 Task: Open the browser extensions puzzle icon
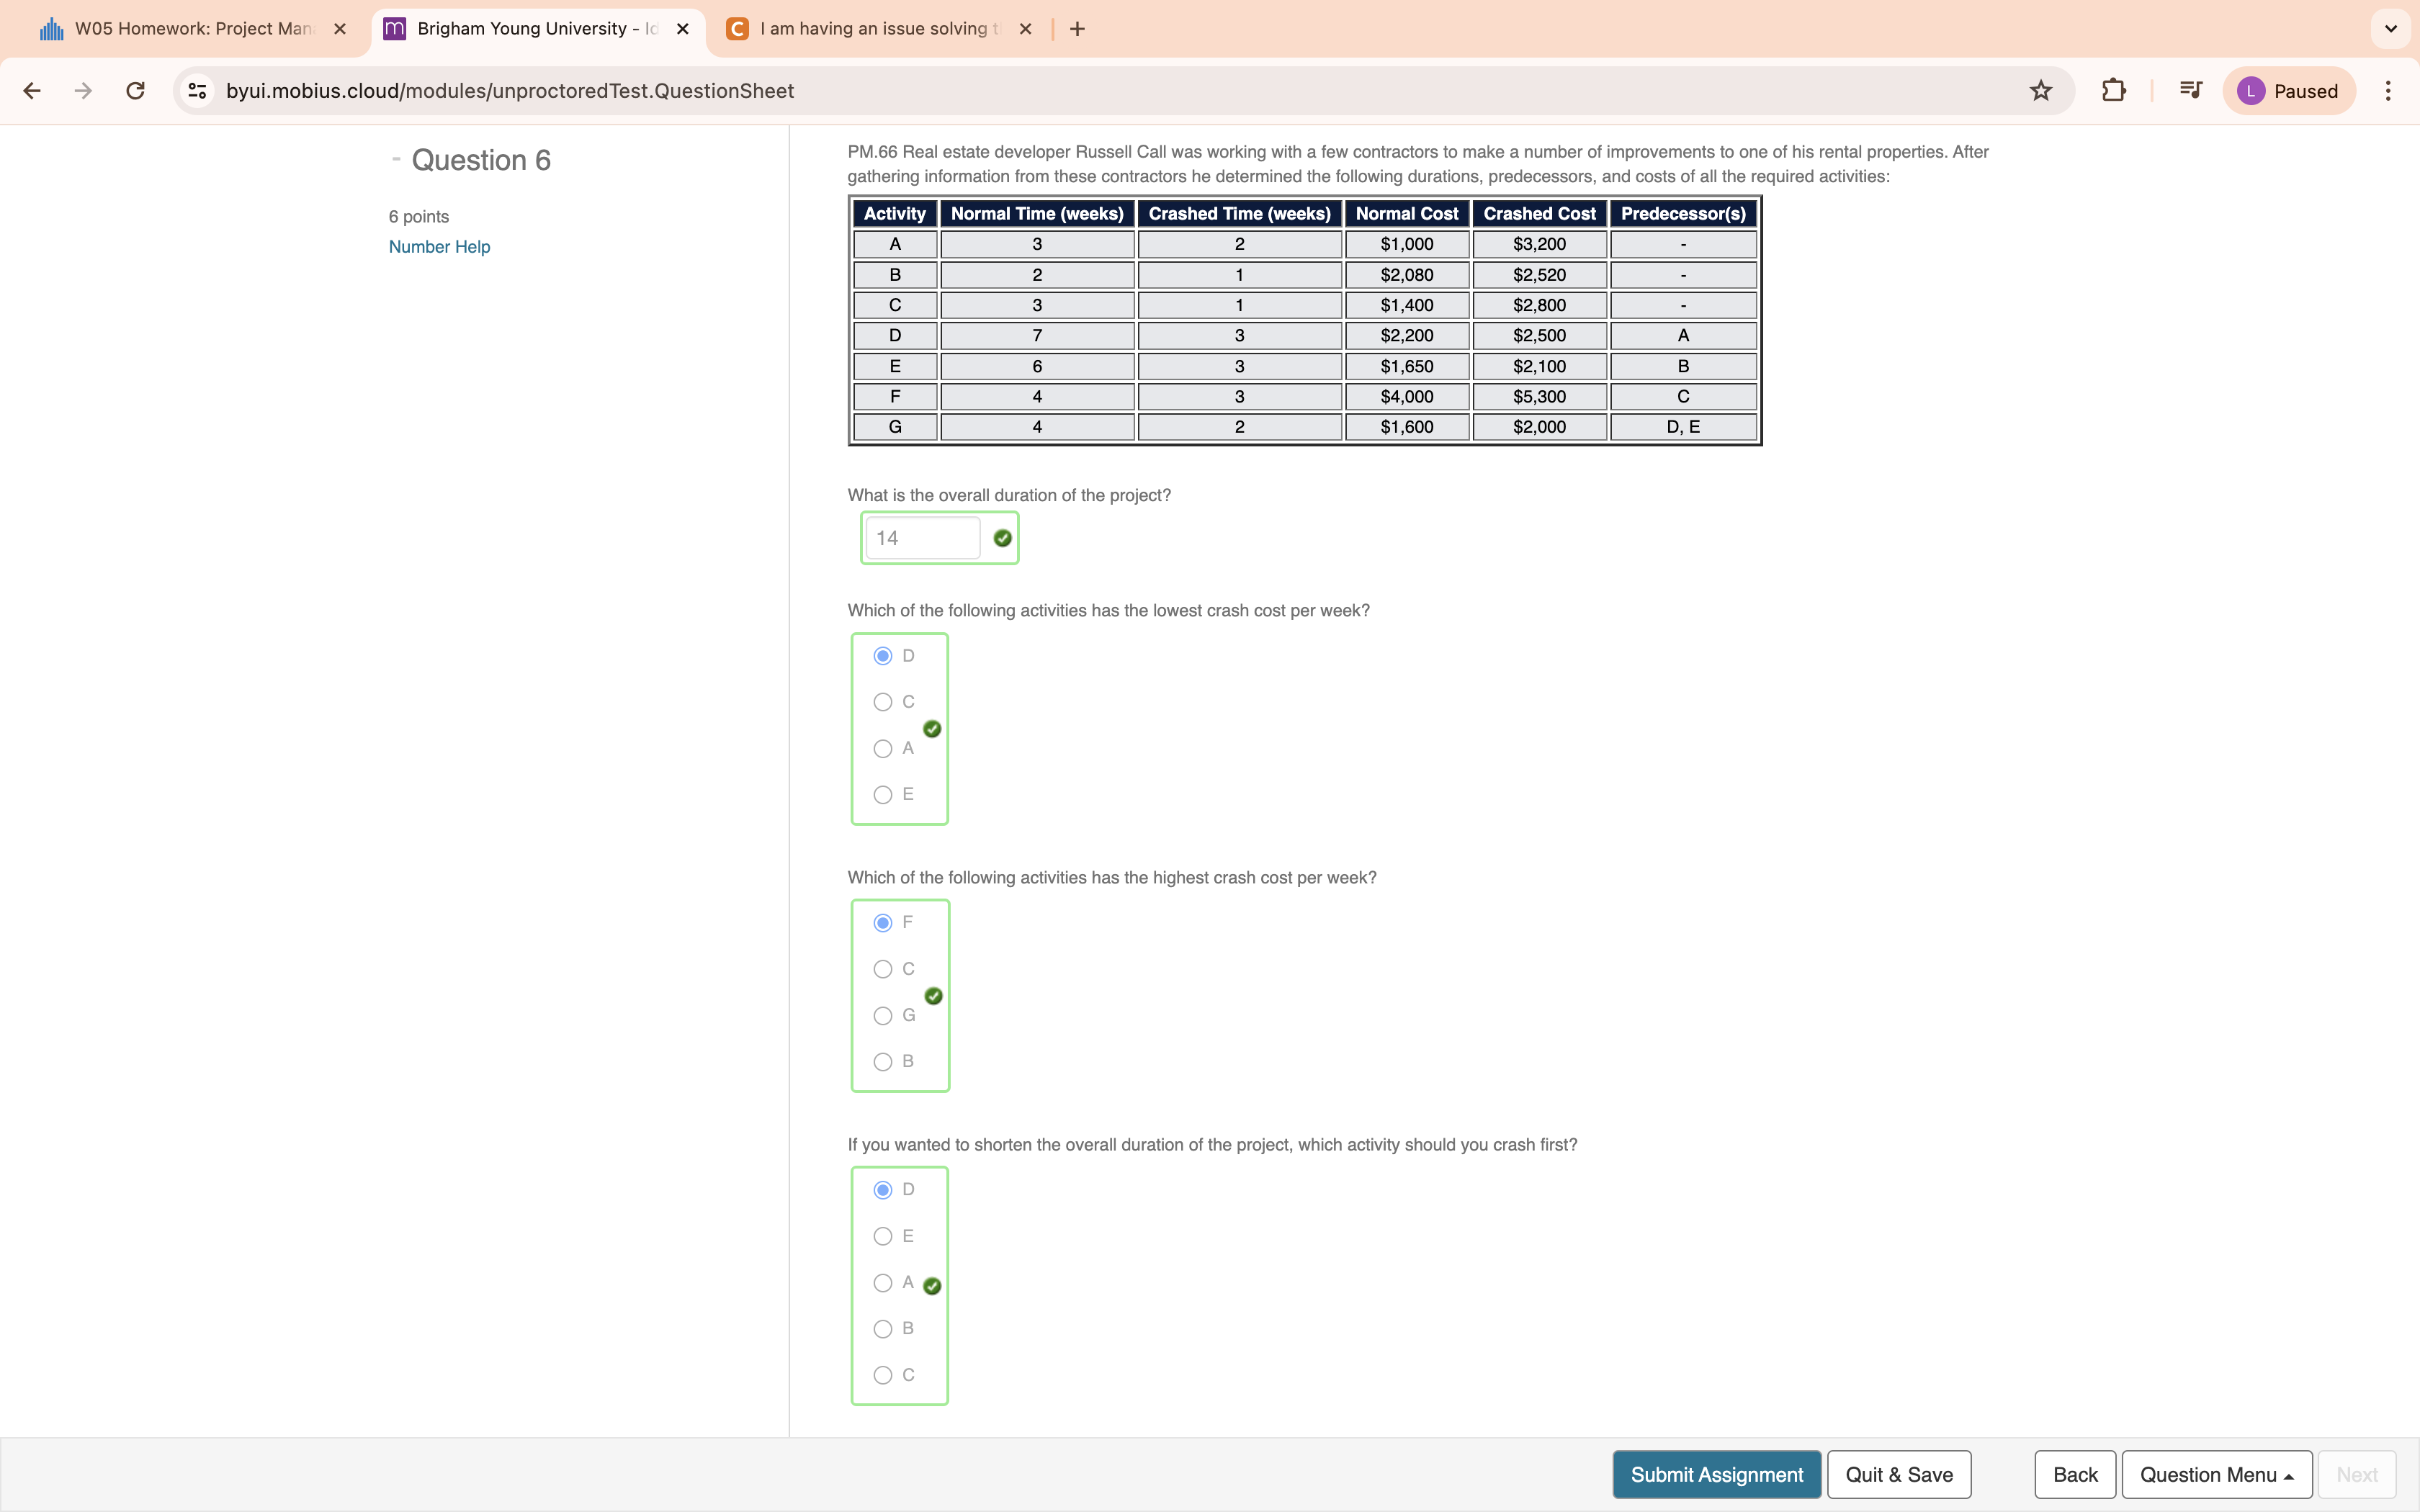pyautogui.click(x=2114, y=90)
